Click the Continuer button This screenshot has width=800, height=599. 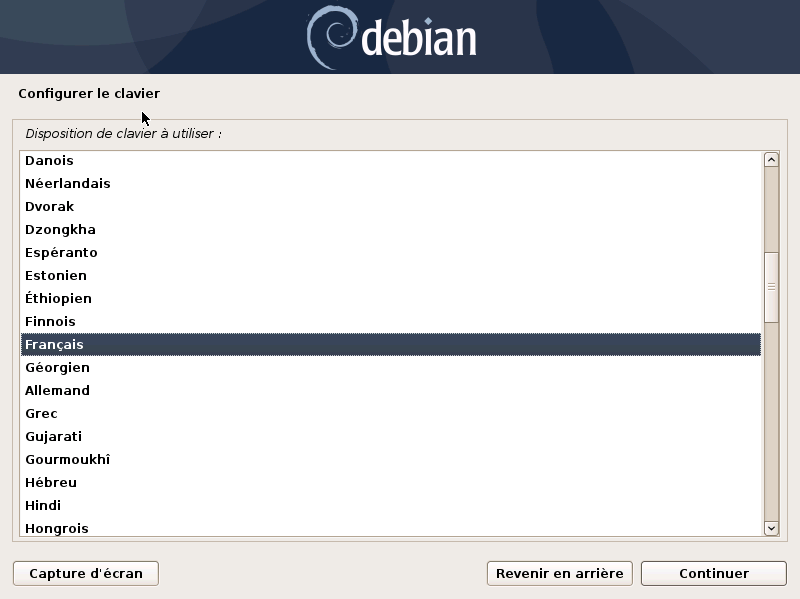point(713,573)
